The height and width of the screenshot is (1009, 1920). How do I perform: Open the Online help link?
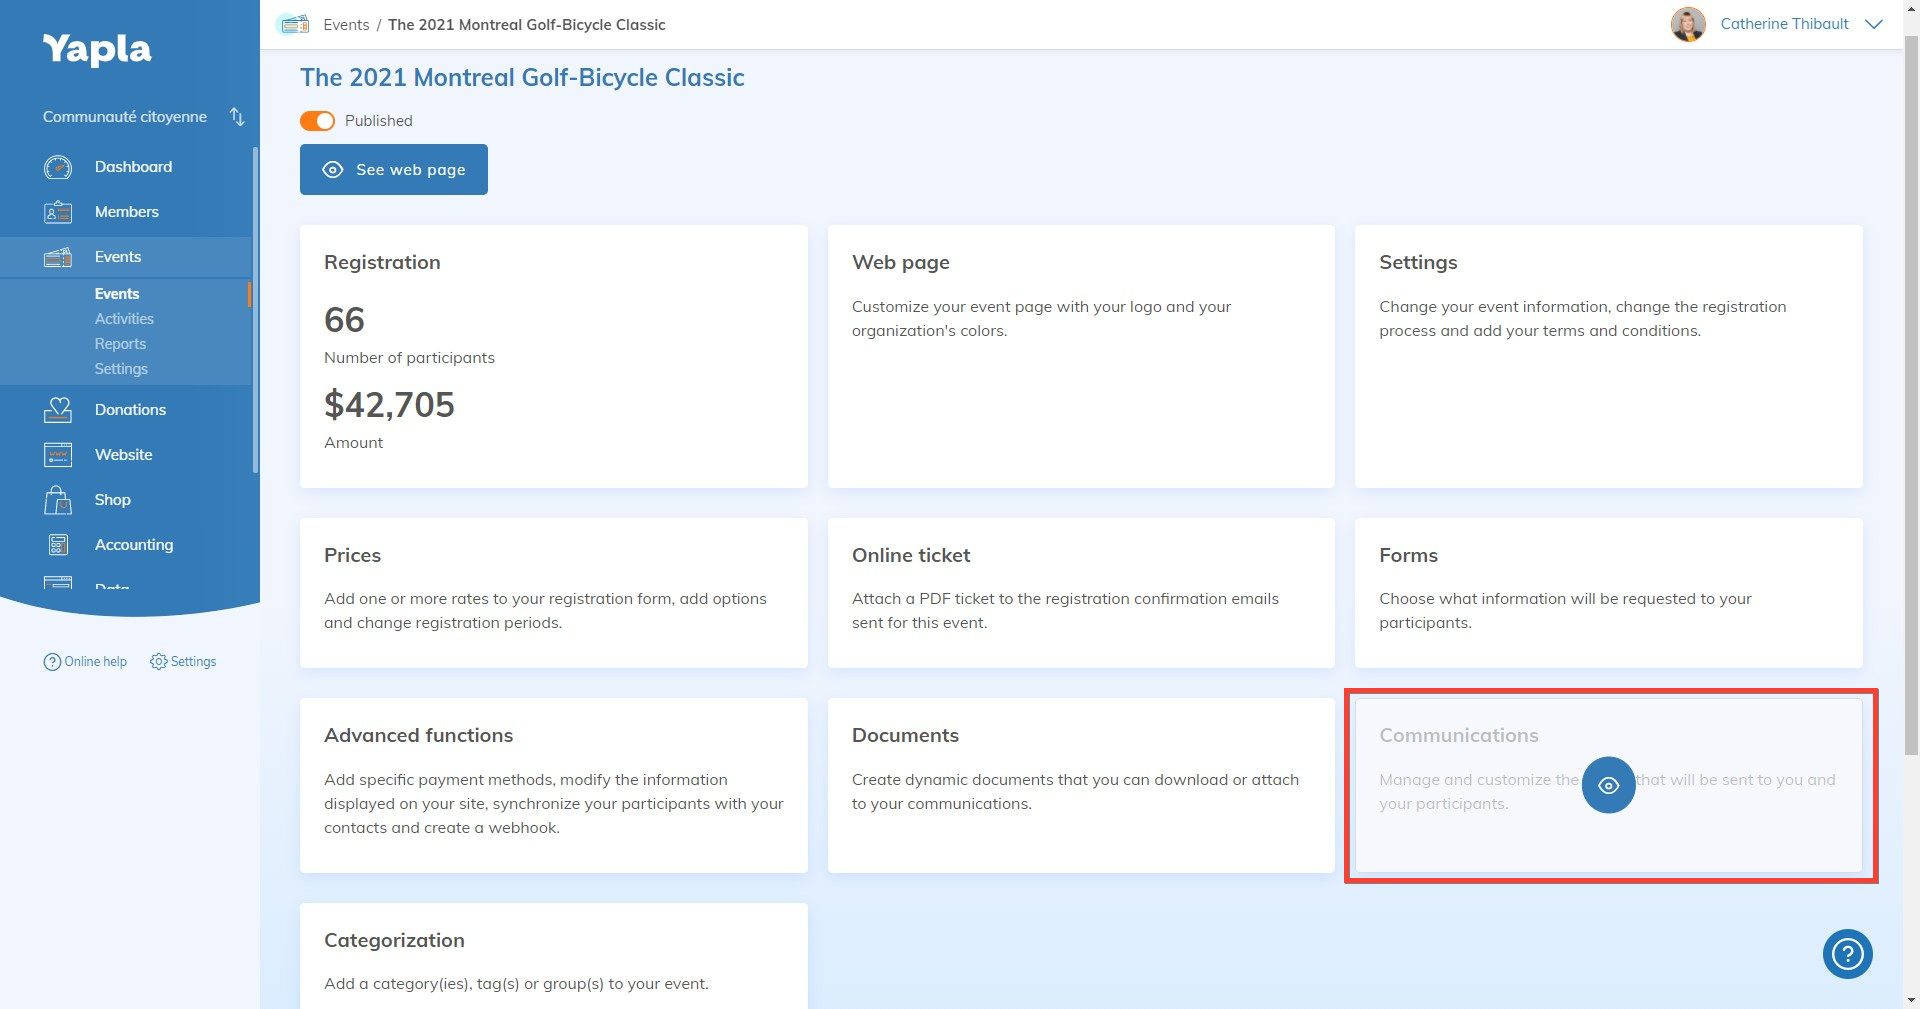[86, 662]
